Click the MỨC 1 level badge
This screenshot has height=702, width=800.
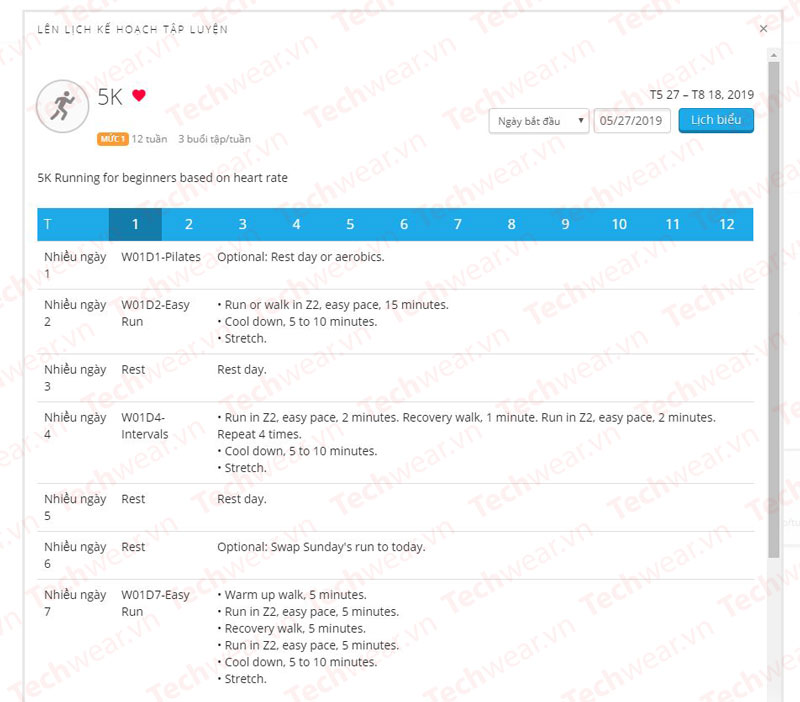point(113,139)
